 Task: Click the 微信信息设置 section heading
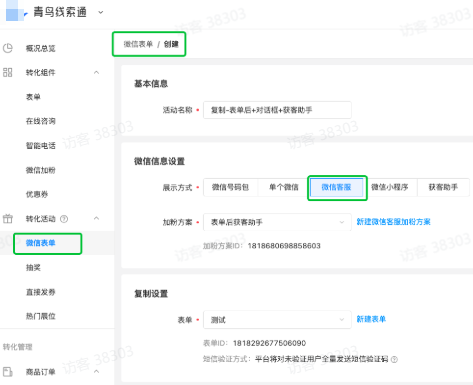point(159,161)
